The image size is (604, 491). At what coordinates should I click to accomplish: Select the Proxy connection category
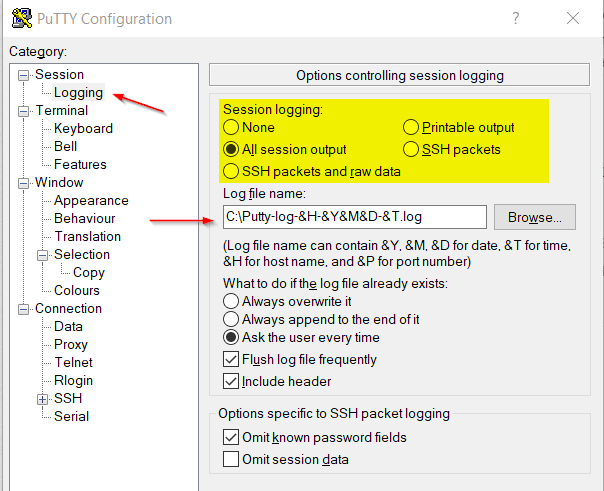pos(71,345)
